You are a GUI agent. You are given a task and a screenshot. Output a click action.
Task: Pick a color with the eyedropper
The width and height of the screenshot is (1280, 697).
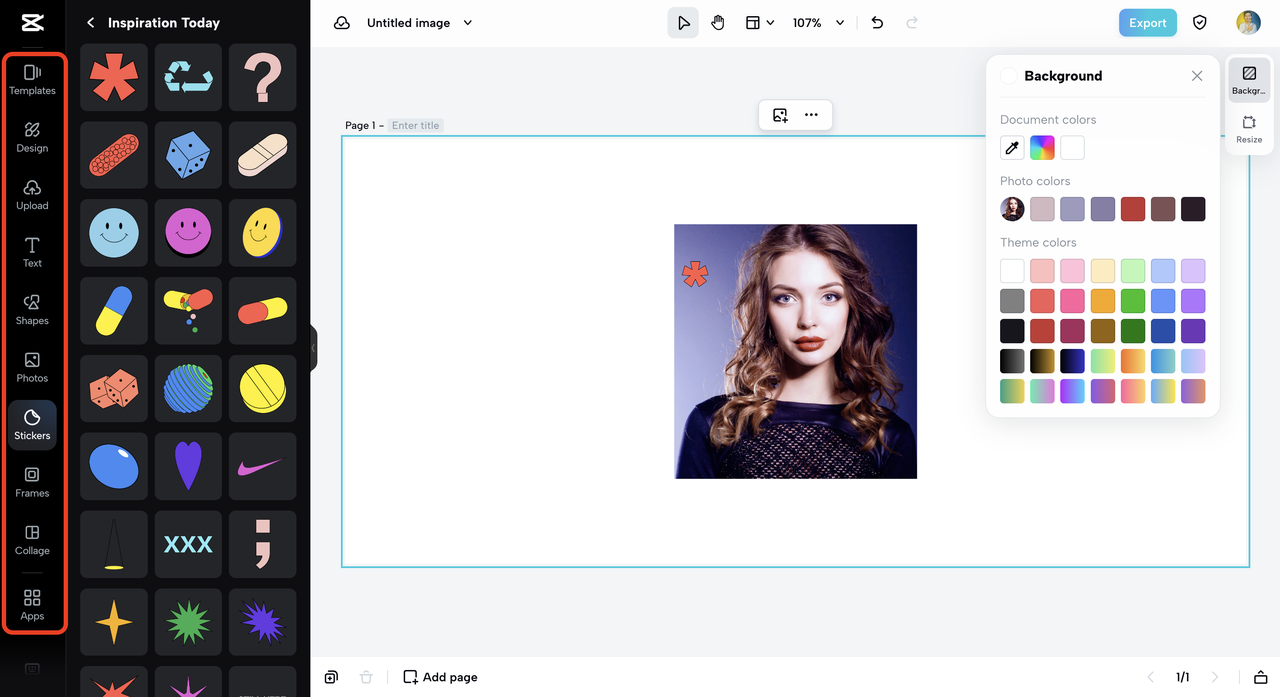1012,148
